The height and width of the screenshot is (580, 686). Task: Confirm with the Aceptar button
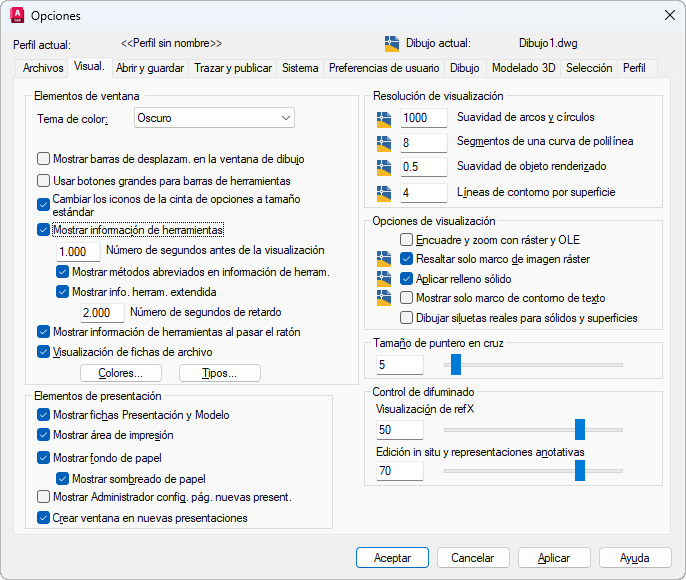392,558
